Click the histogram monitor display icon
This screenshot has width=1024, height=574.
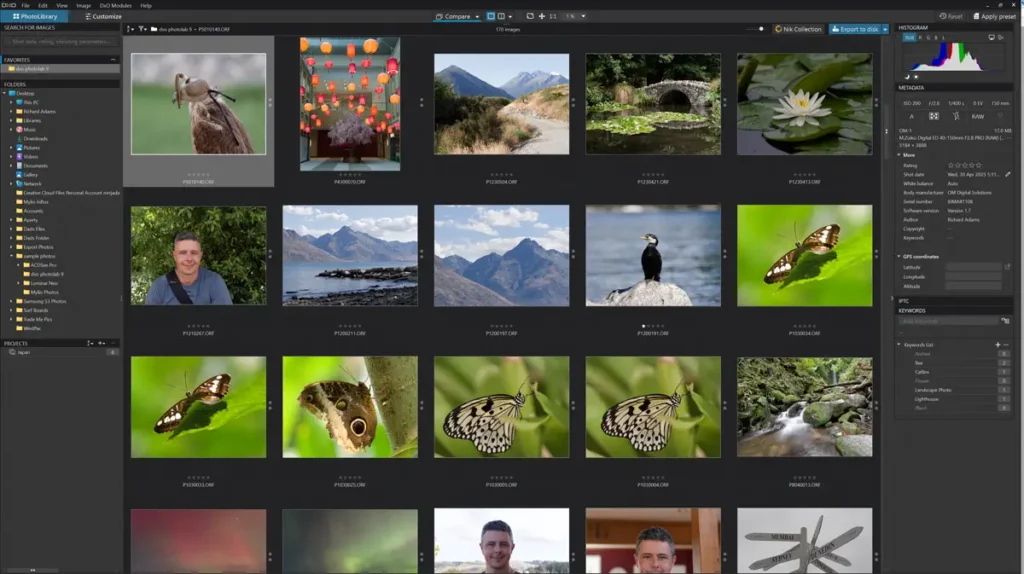pyautogui.click(x=991, y=37)
